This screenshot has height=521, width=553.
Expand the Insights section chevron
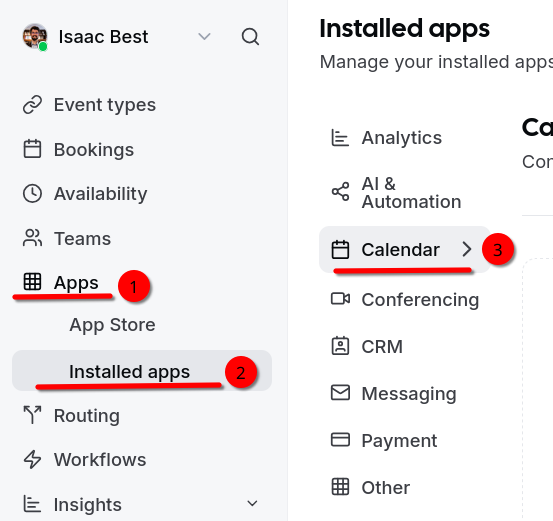[252, 504]
